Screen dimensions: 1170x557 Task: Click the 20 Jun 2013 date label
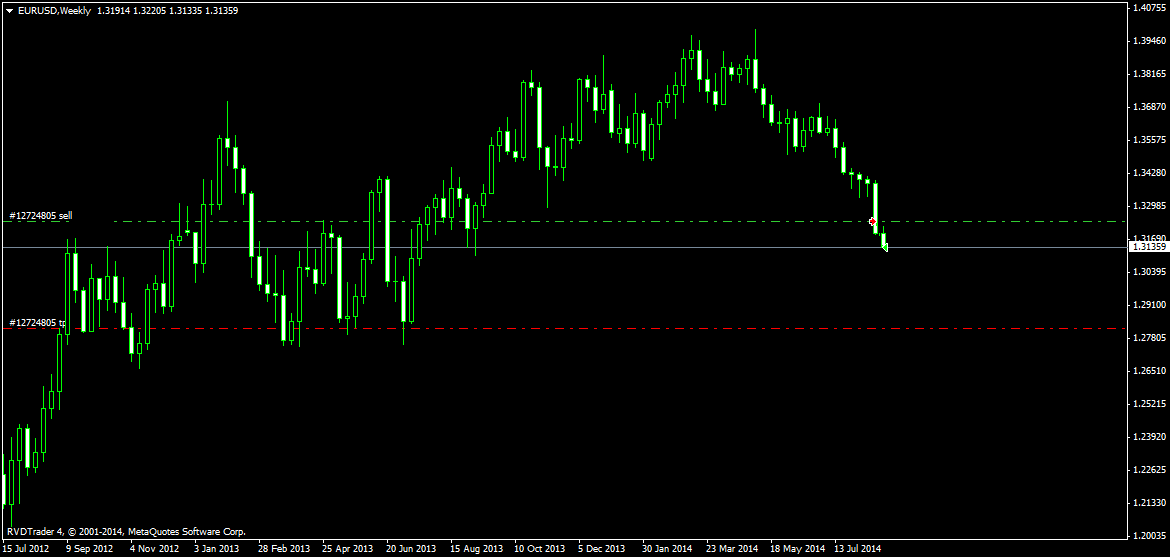tap(411, 548)
